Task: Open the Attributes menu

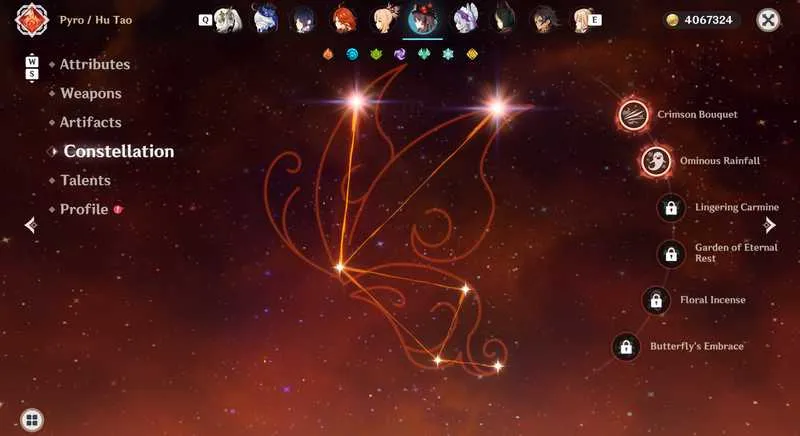Action: tap(95, 64)
